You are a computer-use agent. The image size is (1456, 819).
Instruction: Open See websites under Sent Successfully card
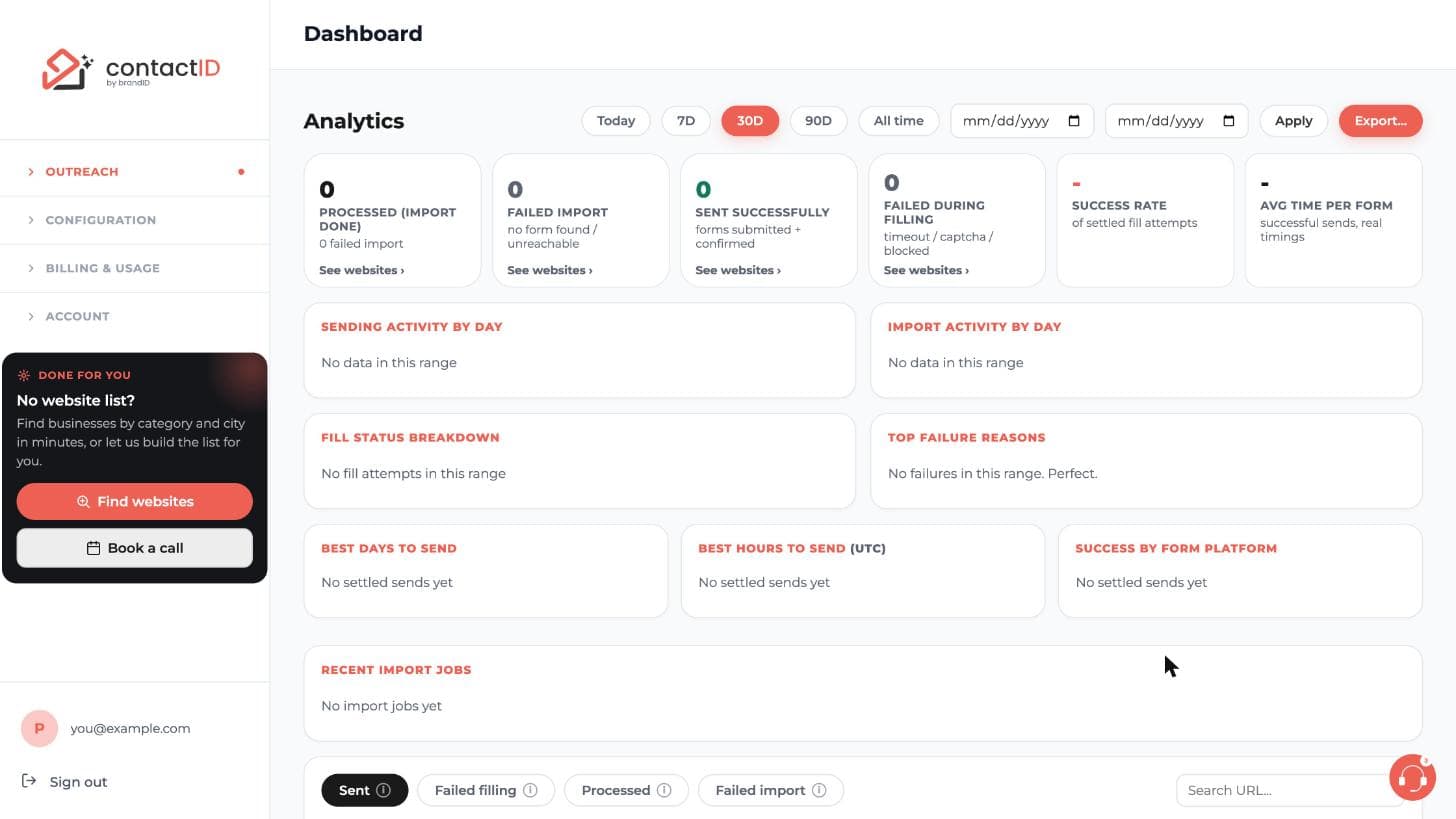738,270
